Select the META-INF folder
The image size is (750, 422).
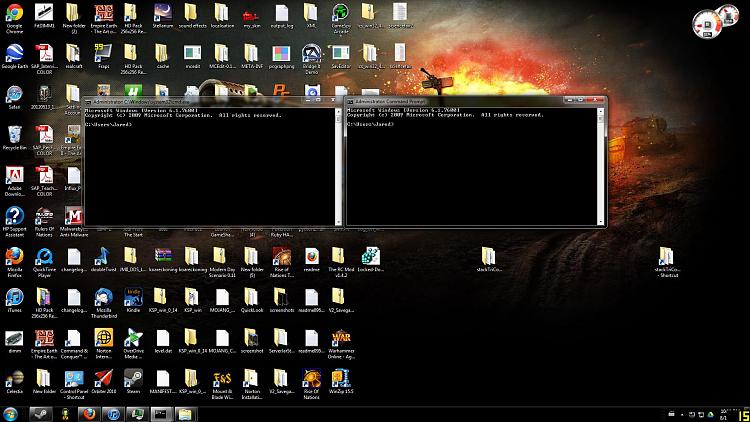tap(252, 56)
